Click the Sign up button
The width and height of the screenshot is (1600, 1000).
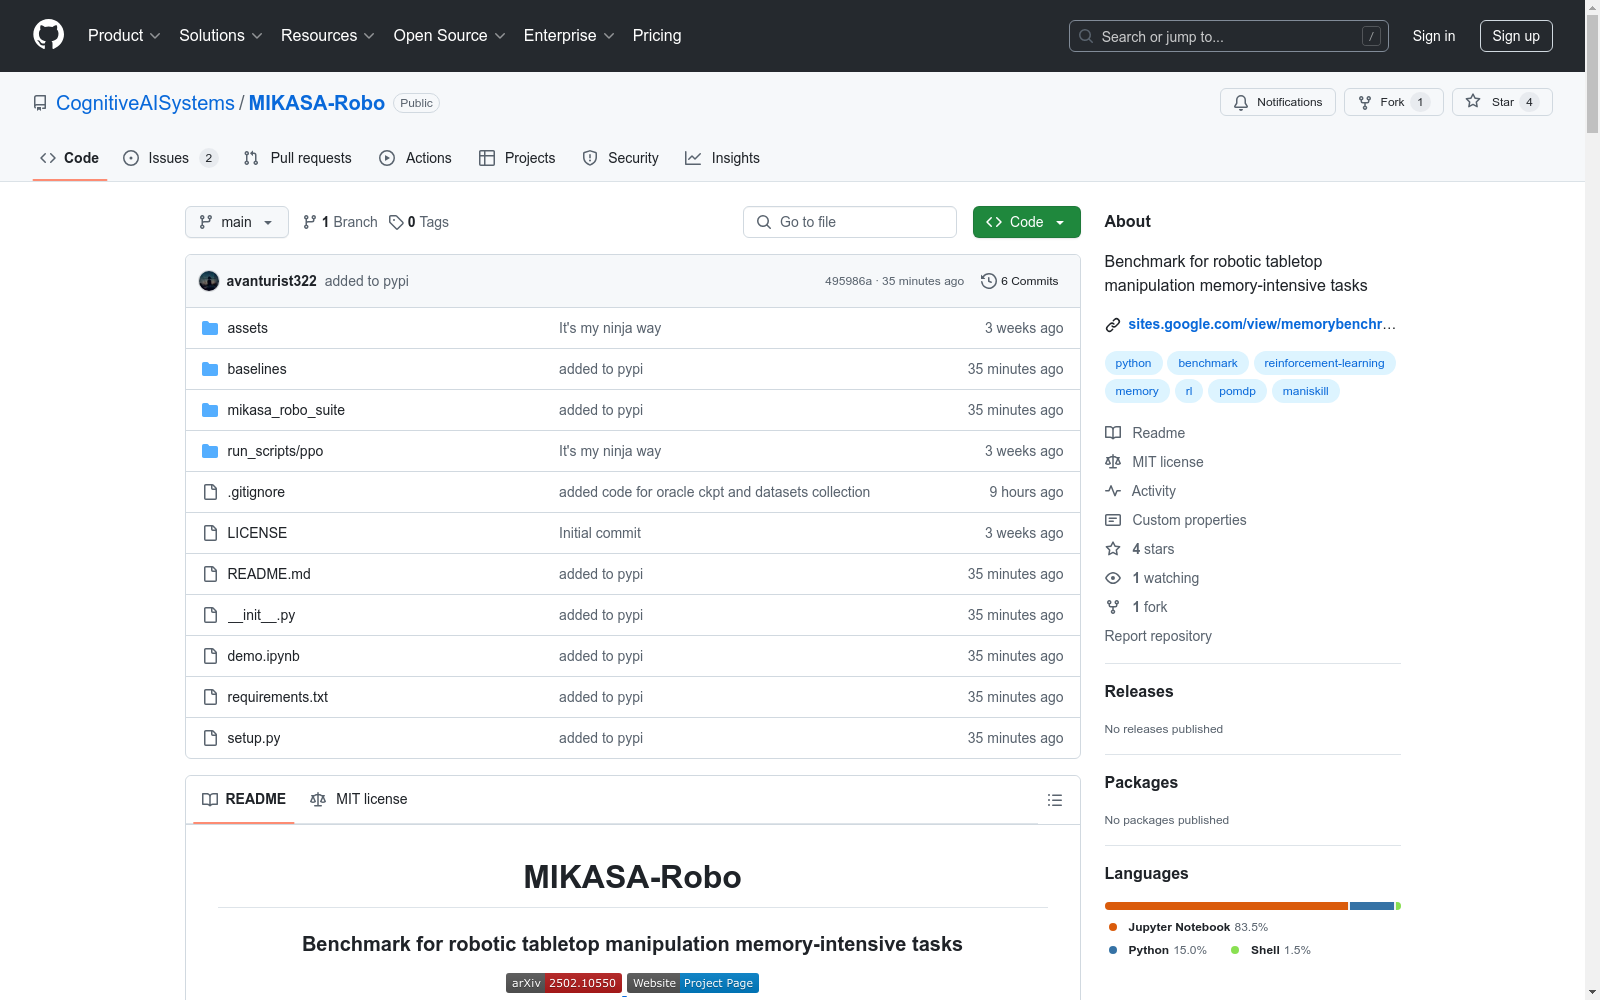[1516, 36]
